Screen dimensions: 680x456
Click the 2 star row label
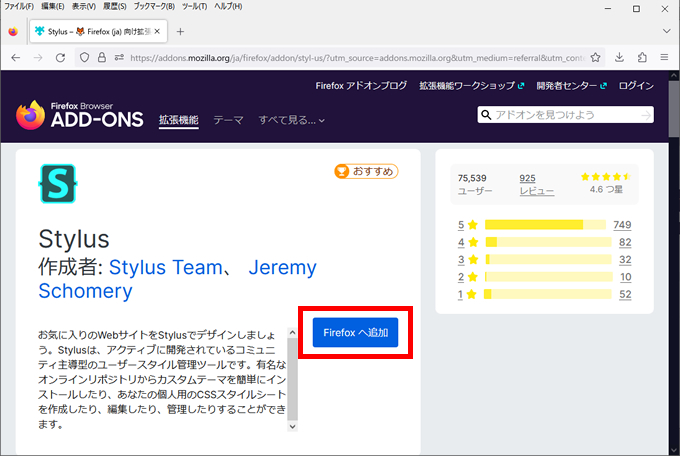[x=468, y=277]
